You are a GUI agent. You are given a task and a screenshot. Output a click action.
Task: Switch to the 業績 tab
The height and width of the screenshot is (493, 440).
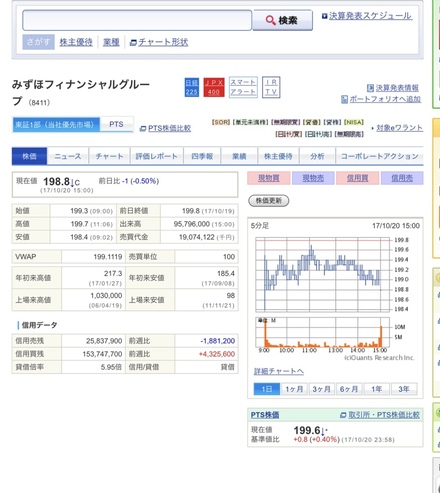[239, 156]
